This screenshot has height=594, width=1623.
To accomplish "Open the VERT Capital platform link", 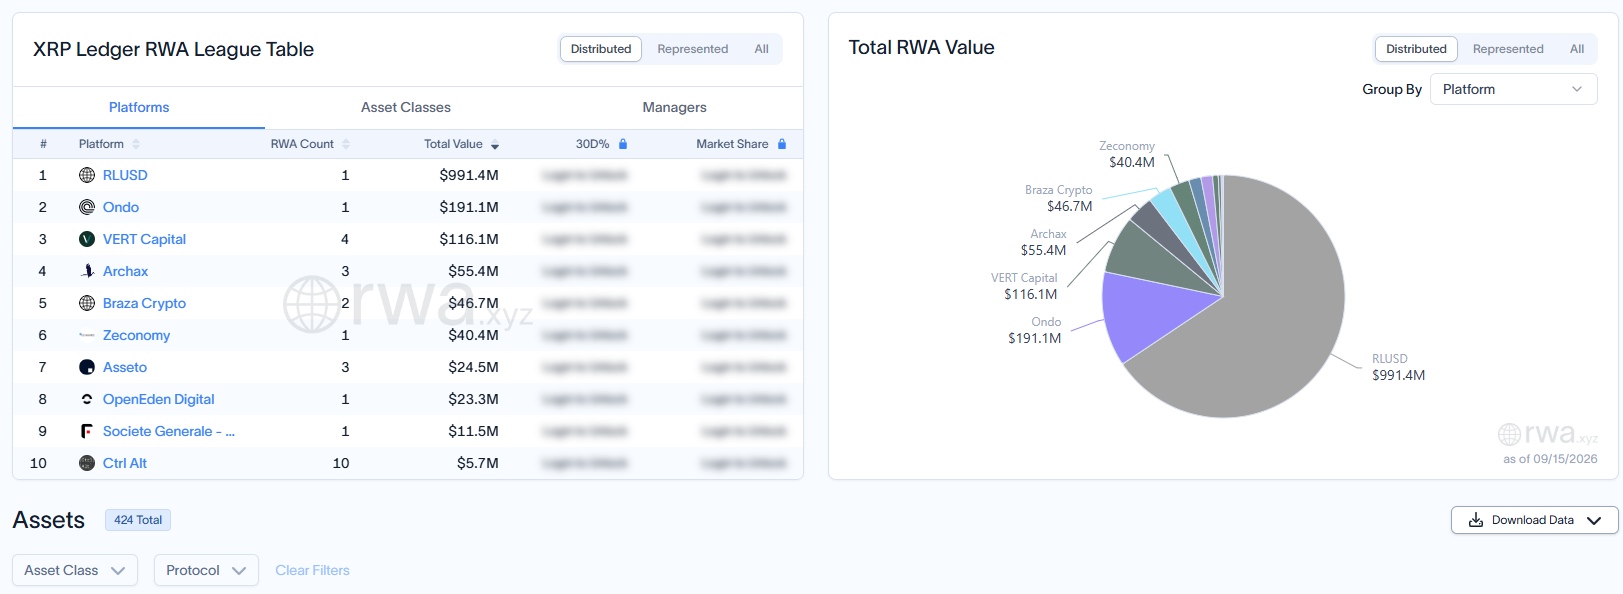I will (144, 239).
